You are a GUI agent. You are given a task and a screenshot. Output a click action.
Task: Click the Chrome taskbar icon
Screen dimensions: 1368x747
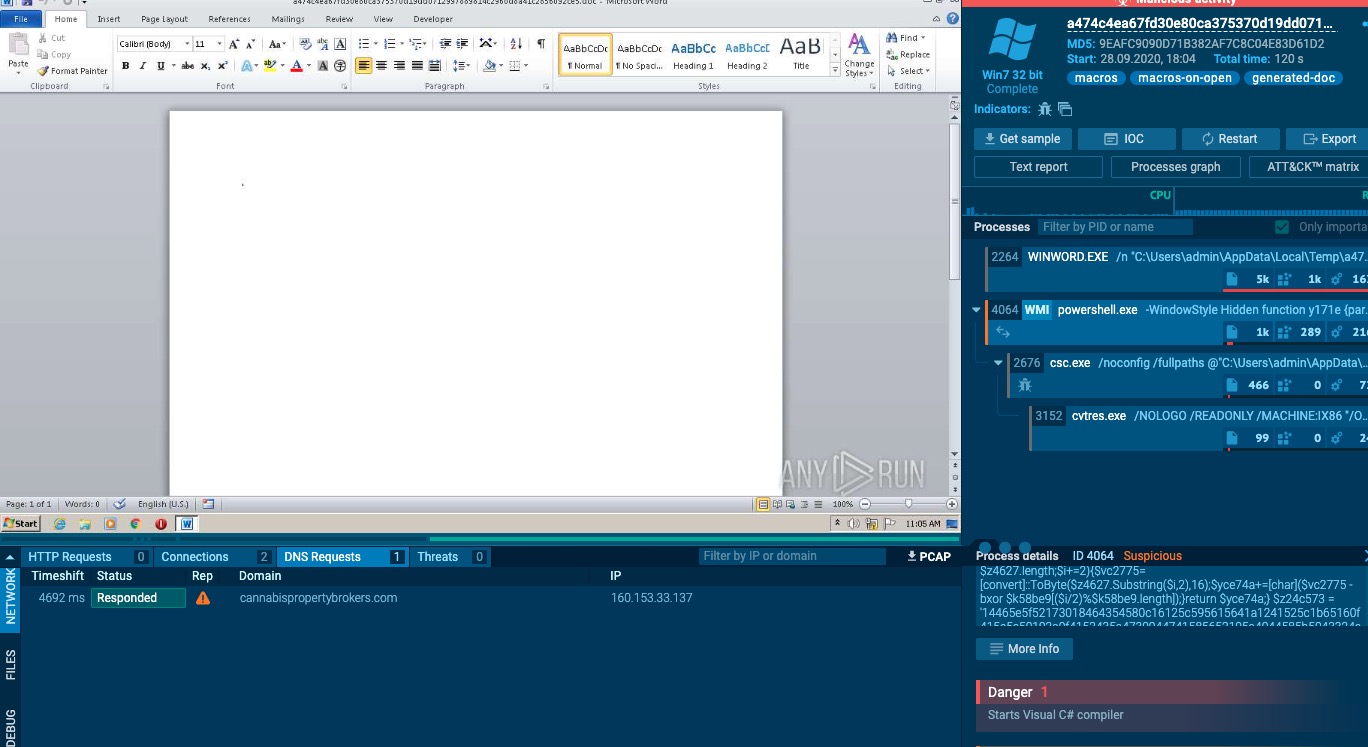click(x=135, y=524)
